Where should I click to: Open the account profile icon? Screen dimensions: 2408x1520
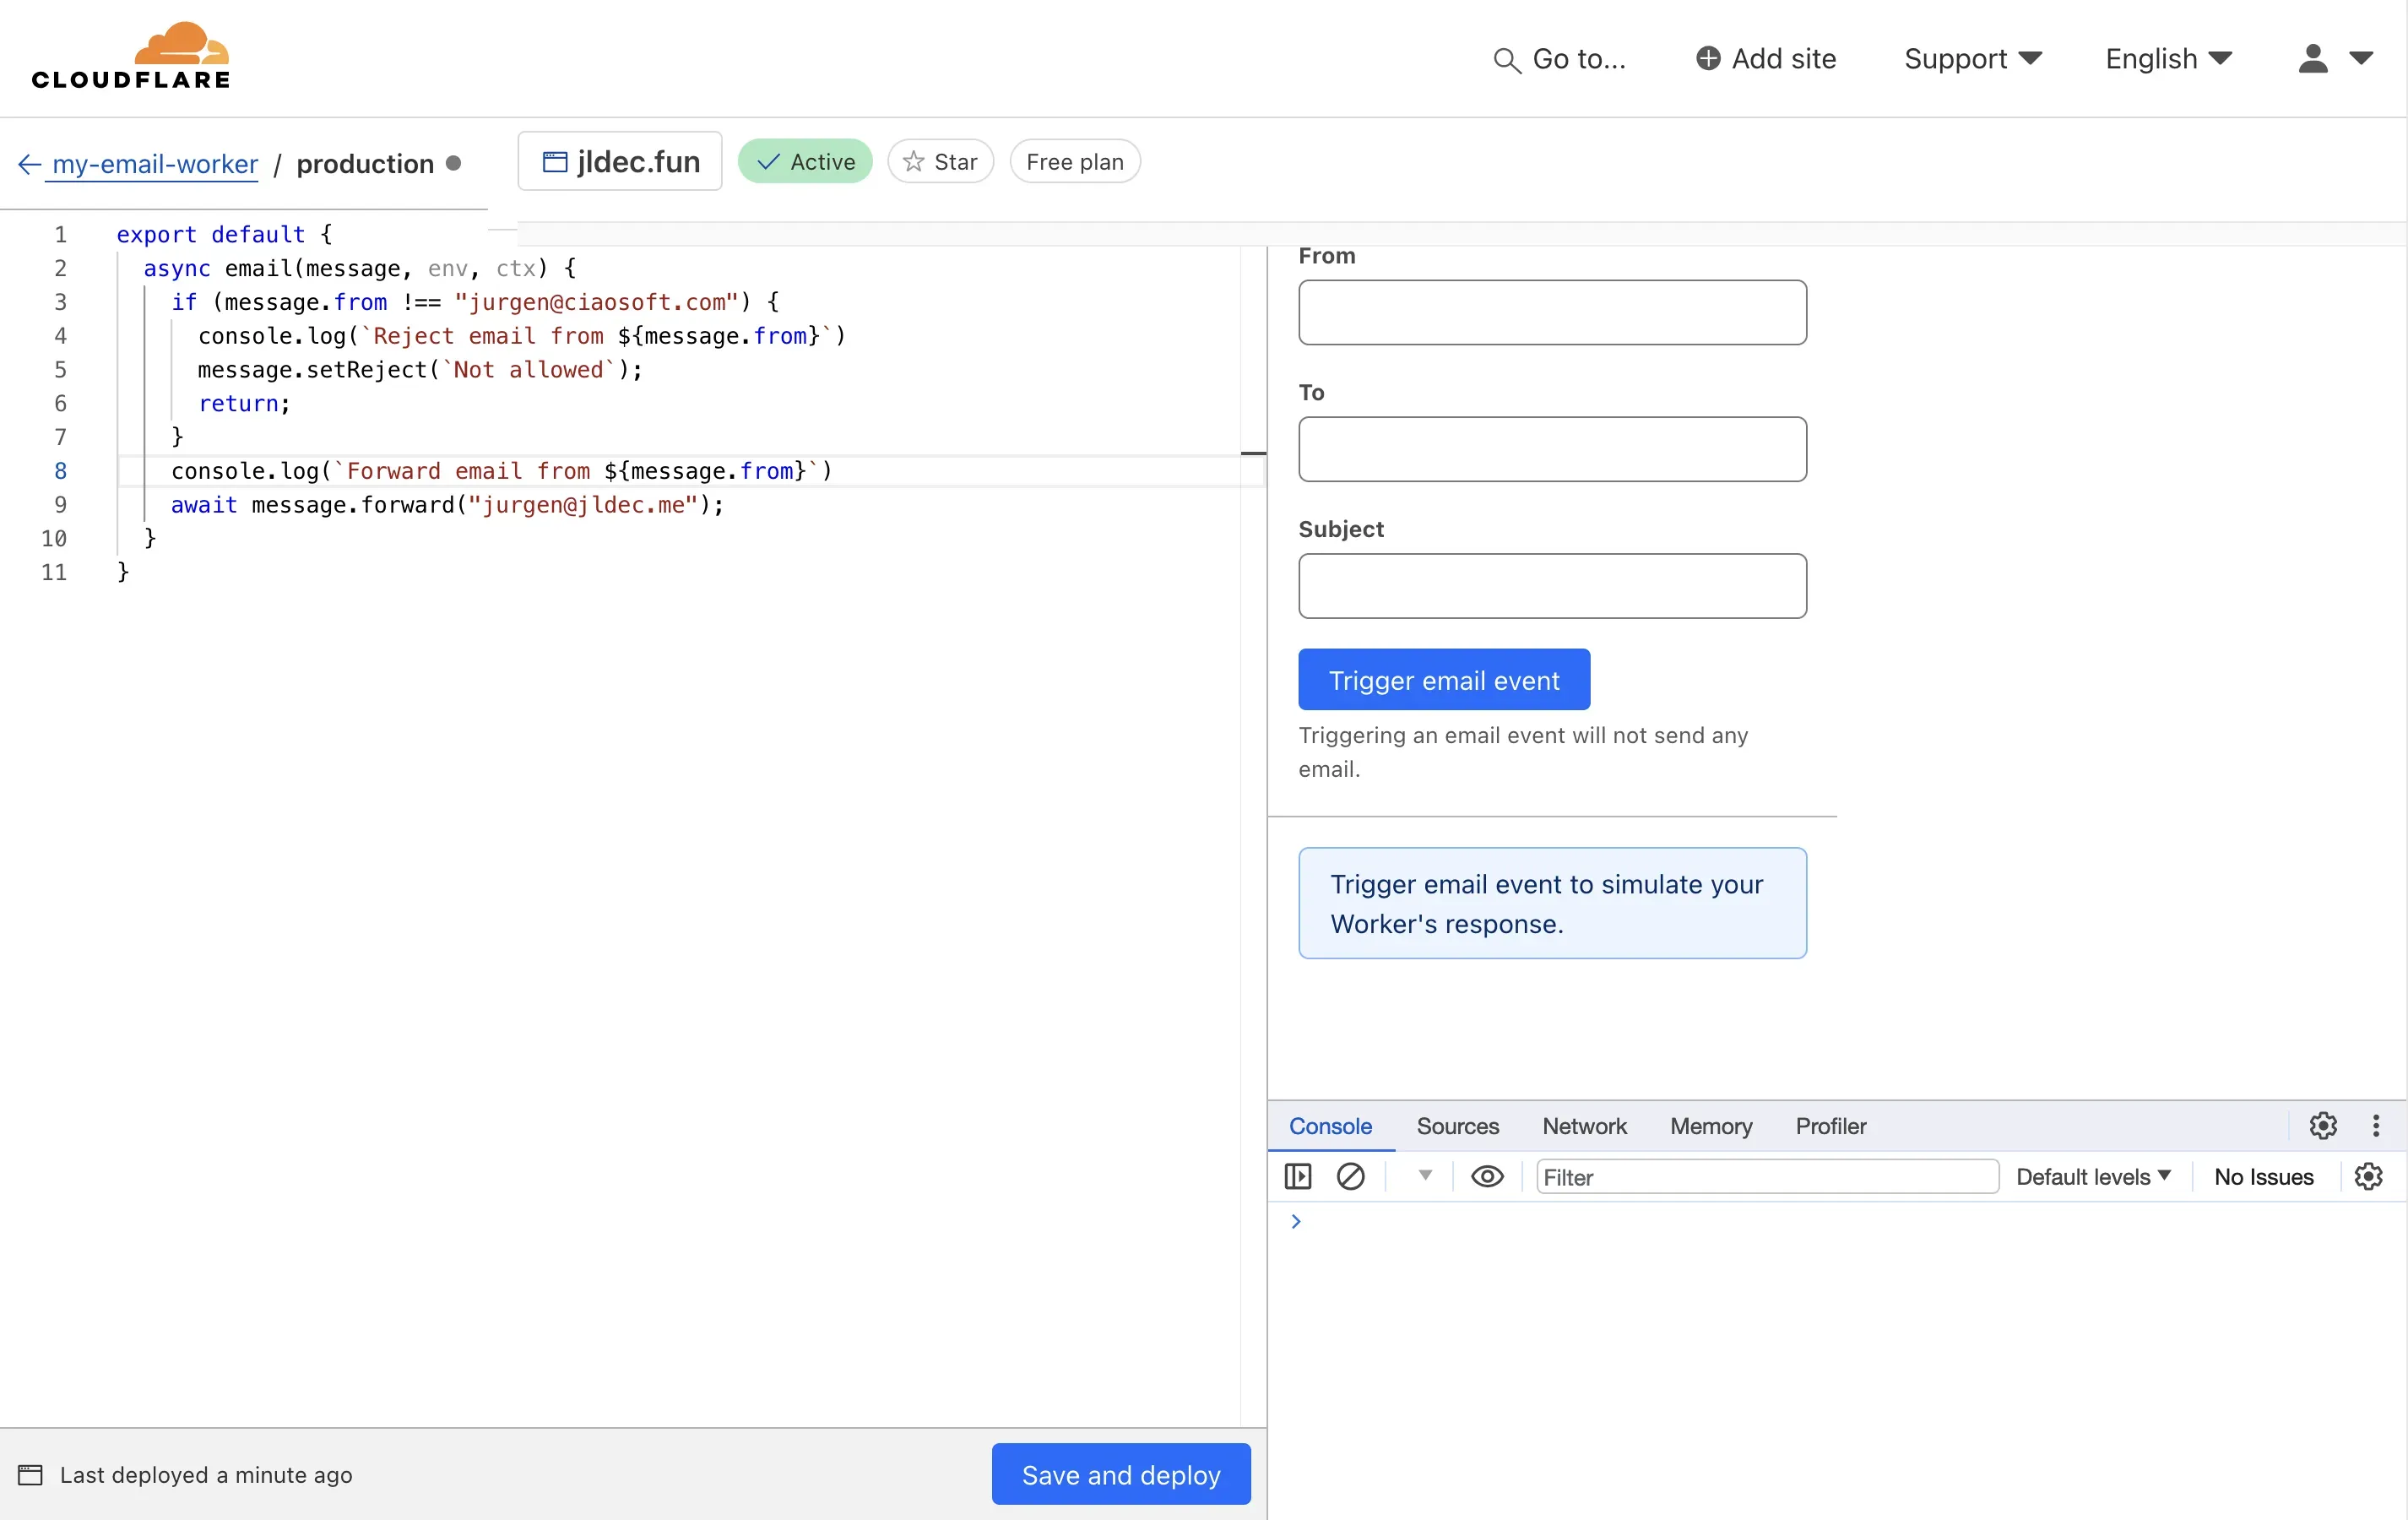tap(2313, 58)
